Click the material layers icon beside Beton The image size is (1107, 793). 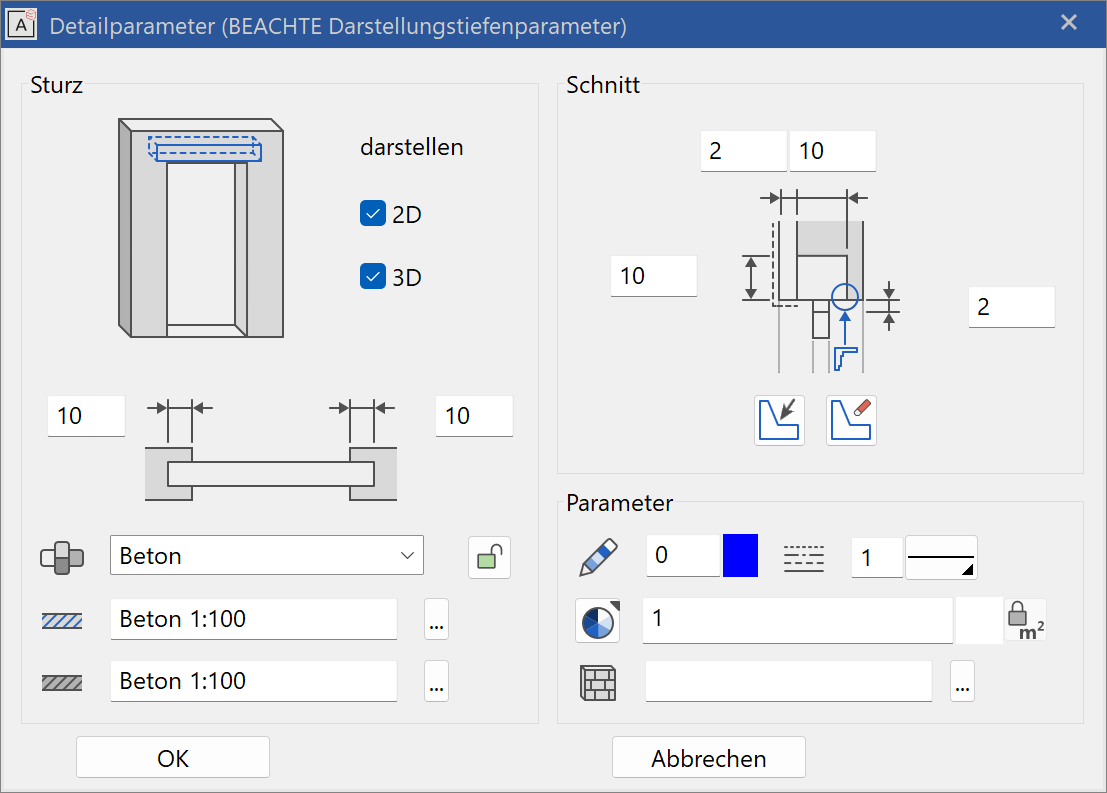pyautogui.click(x=62, y=558)
